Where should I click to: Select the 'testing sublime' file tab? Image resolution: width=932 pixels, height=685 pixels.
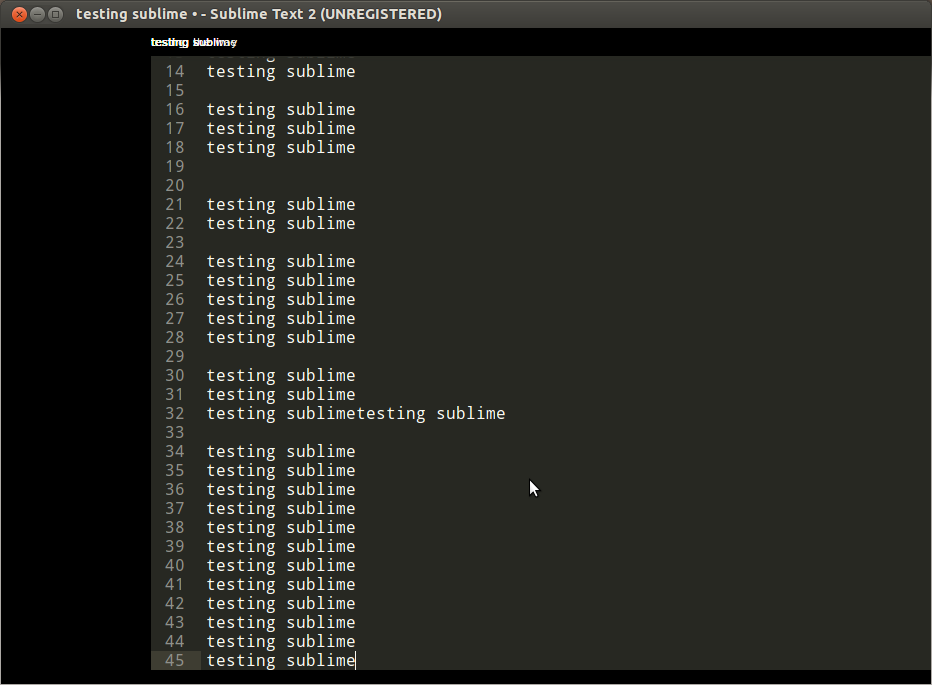pyautogui.click(x=193, y=42)
